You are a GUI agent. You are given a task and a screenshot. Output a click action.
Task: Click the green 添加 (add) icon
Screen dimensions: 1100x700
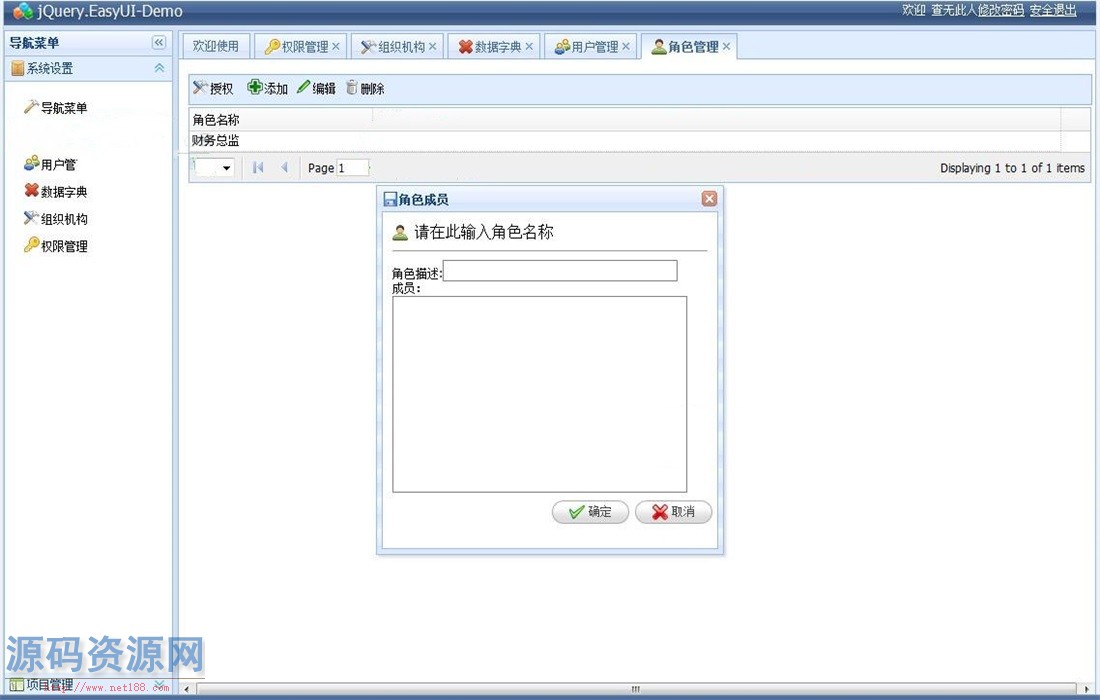pyautogui.click(x=255, y=88)
